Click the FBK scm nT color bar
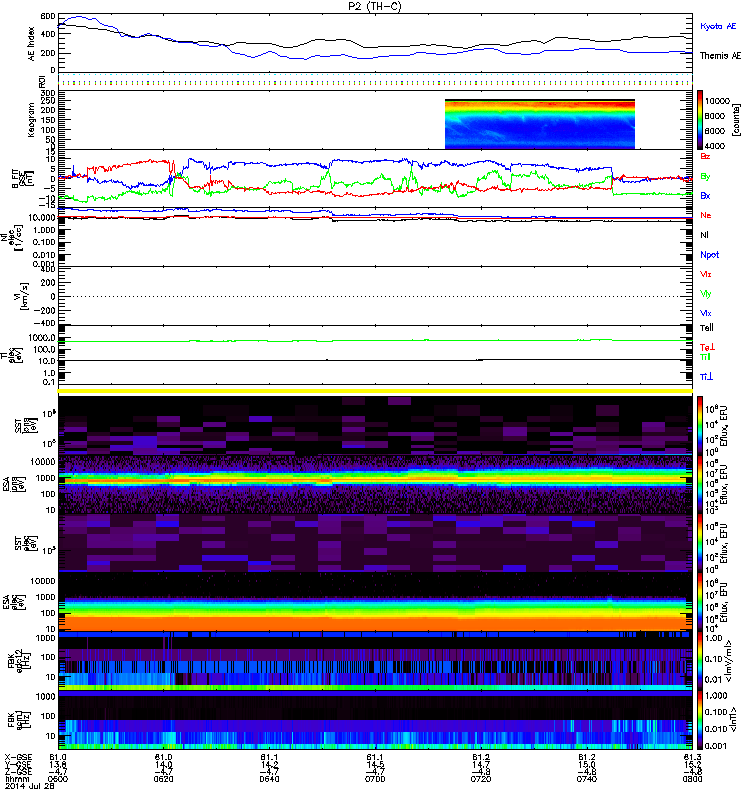 (700, 720)
